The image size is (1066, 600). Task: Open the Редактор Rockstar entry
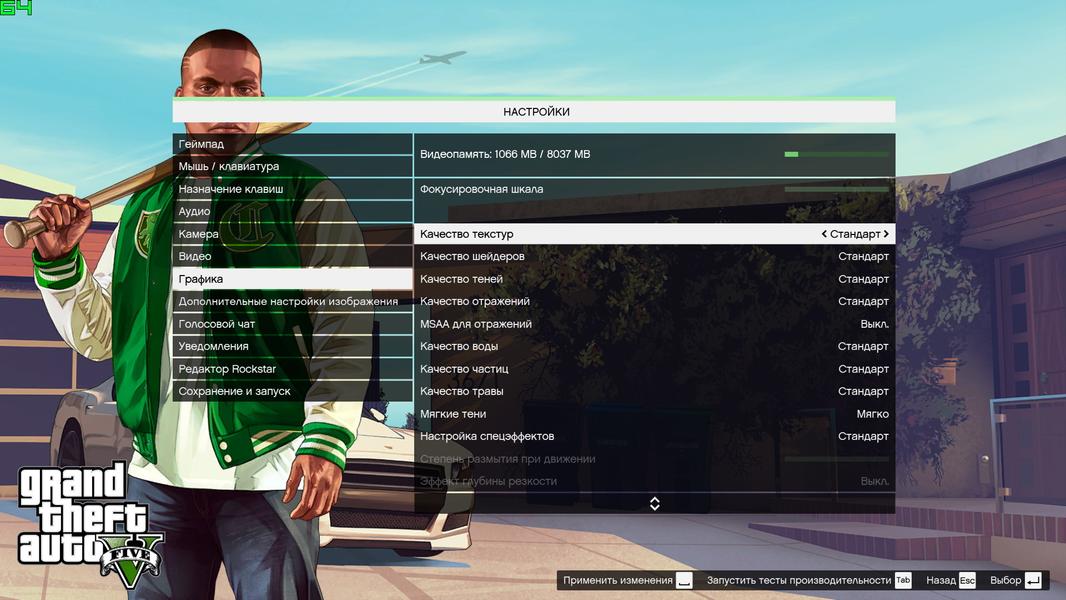point(292,369)
